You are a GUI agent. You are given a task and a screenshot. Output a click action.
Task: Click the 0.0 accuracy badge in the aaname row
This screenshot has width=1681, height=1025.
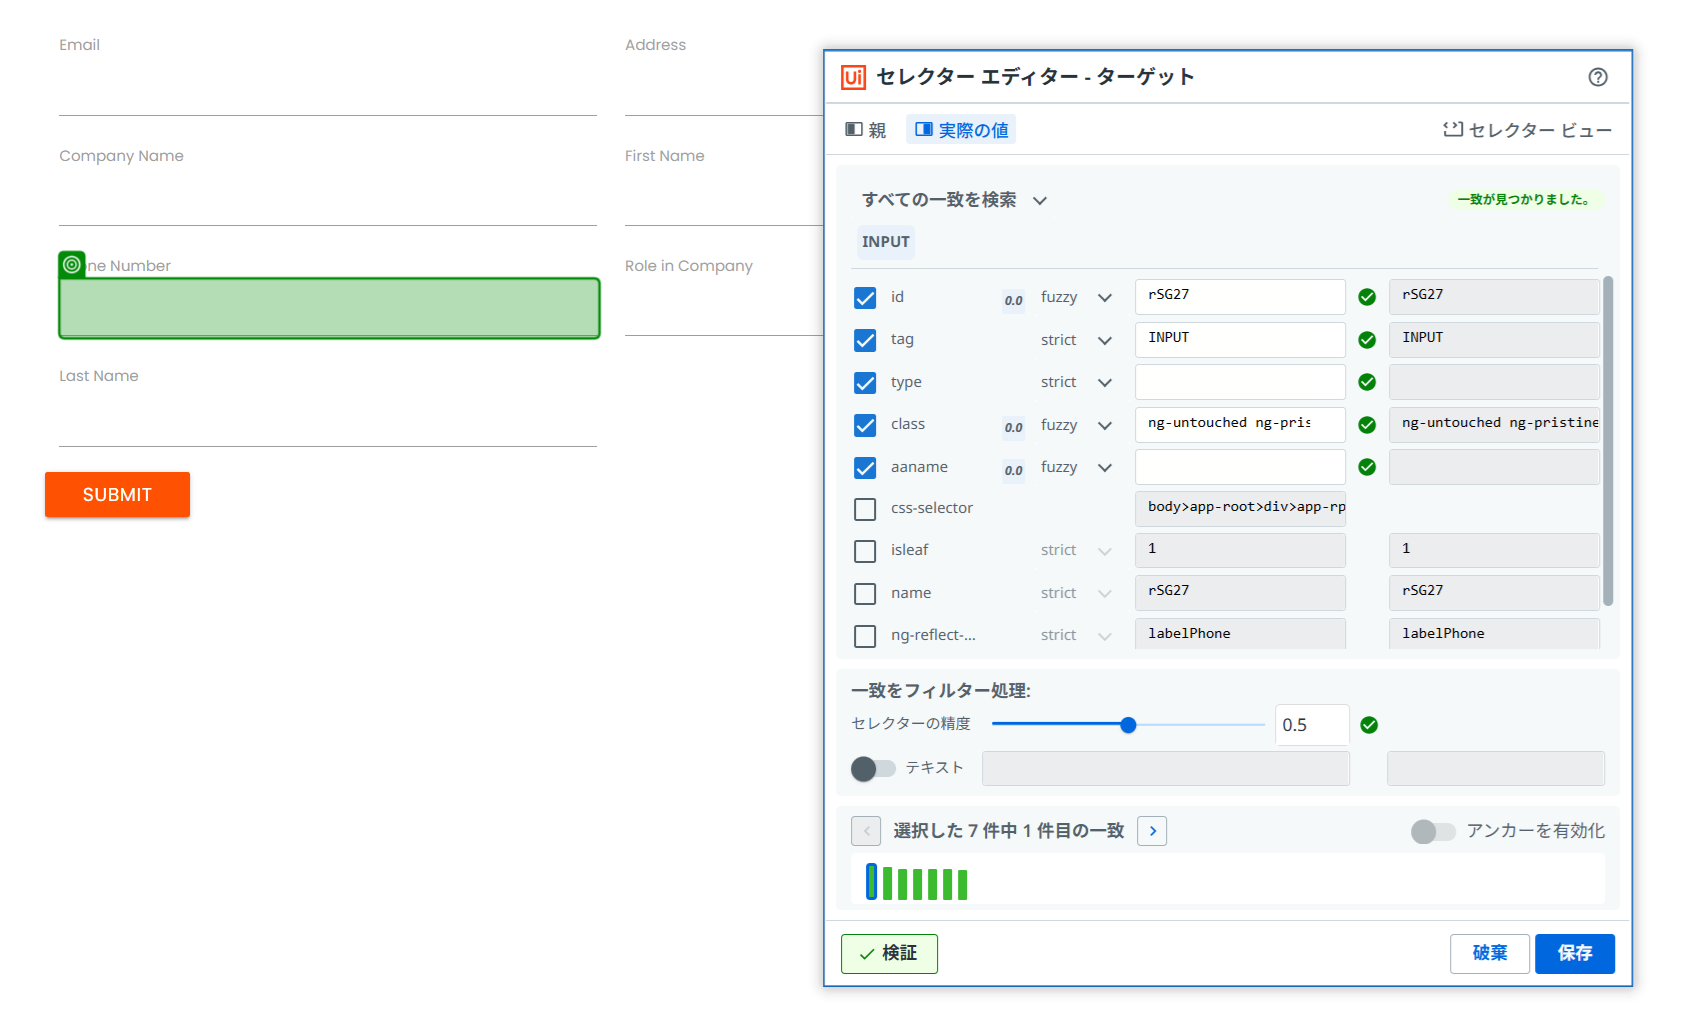pos(1014,470)
